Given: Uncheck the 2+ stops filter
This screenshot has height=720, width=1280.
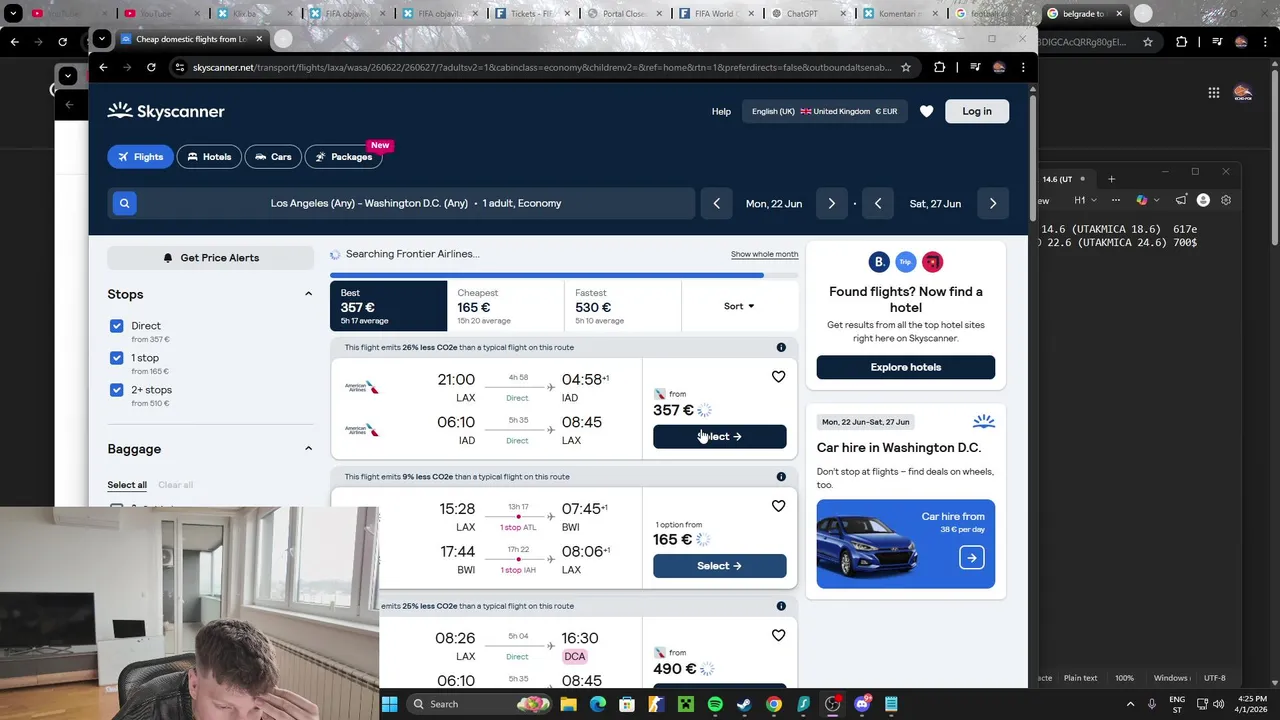Looking at the screenshot, I should click(117, 390).
